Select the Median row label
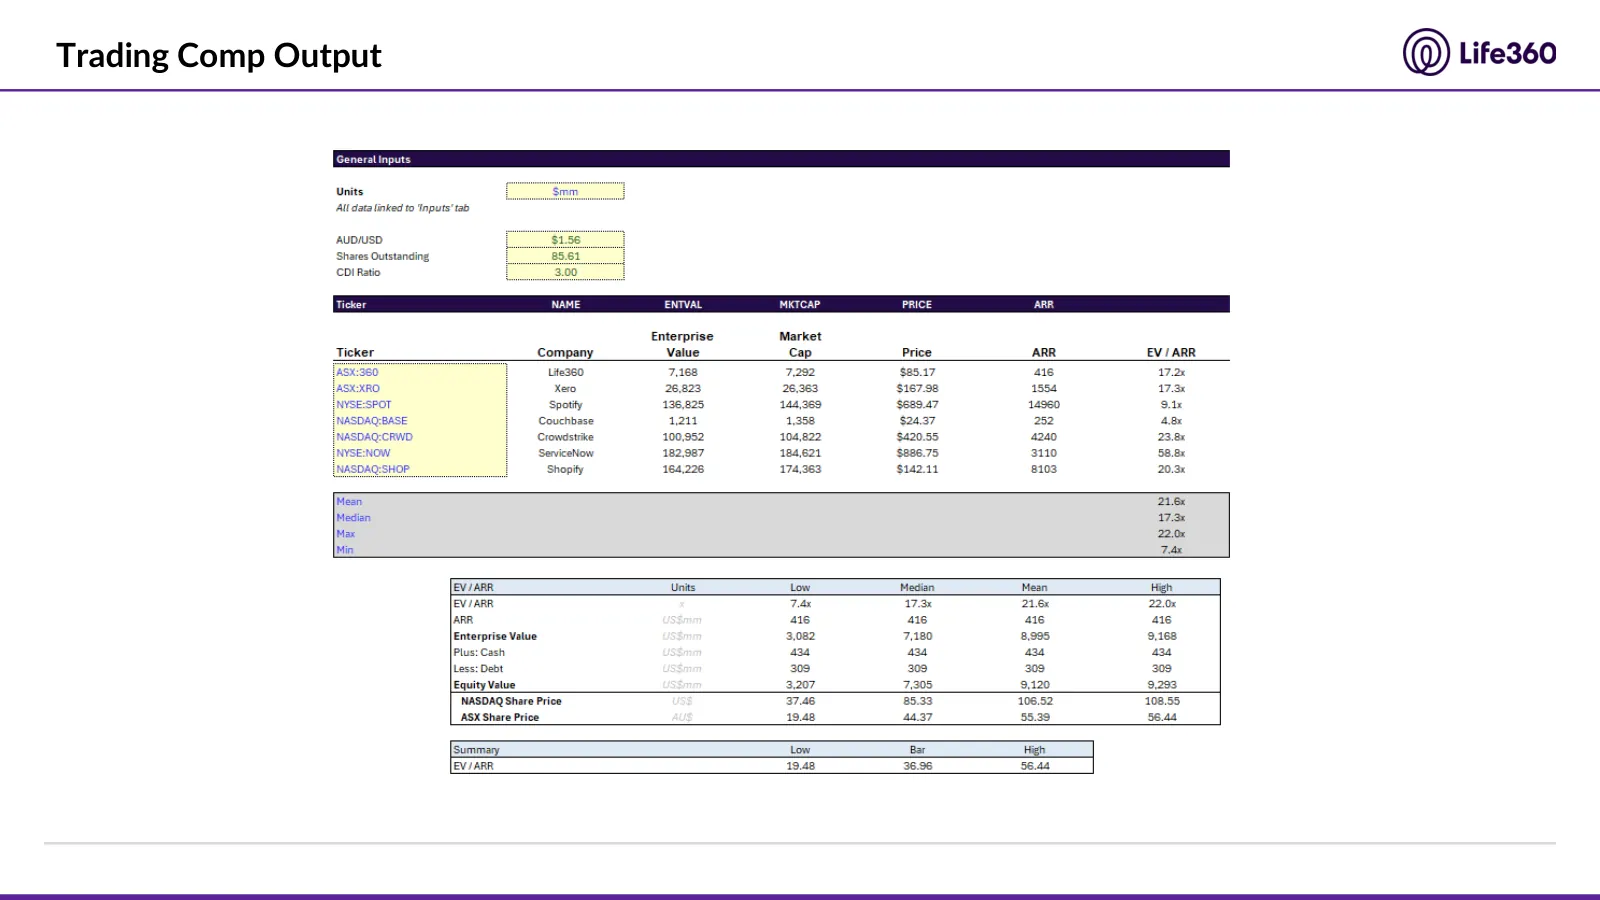 [x=353, y=518]
